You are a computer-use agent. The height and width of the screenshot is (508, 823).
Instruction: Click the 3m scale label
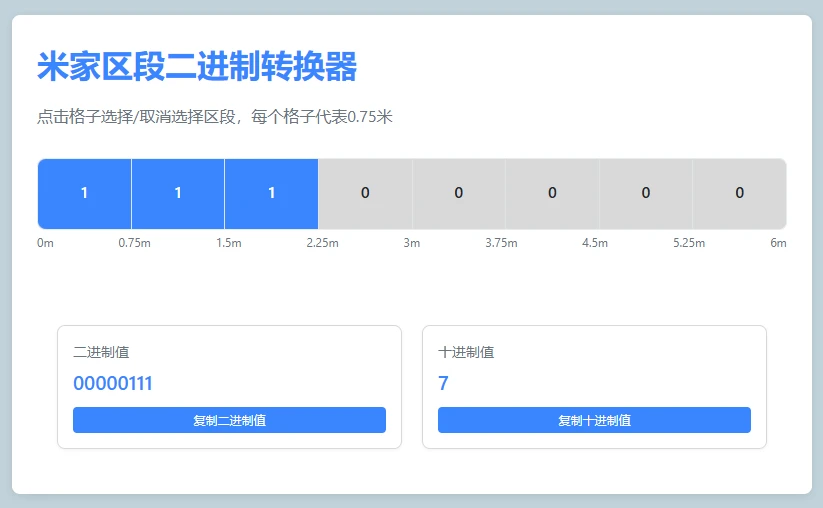tap(412, 243)
